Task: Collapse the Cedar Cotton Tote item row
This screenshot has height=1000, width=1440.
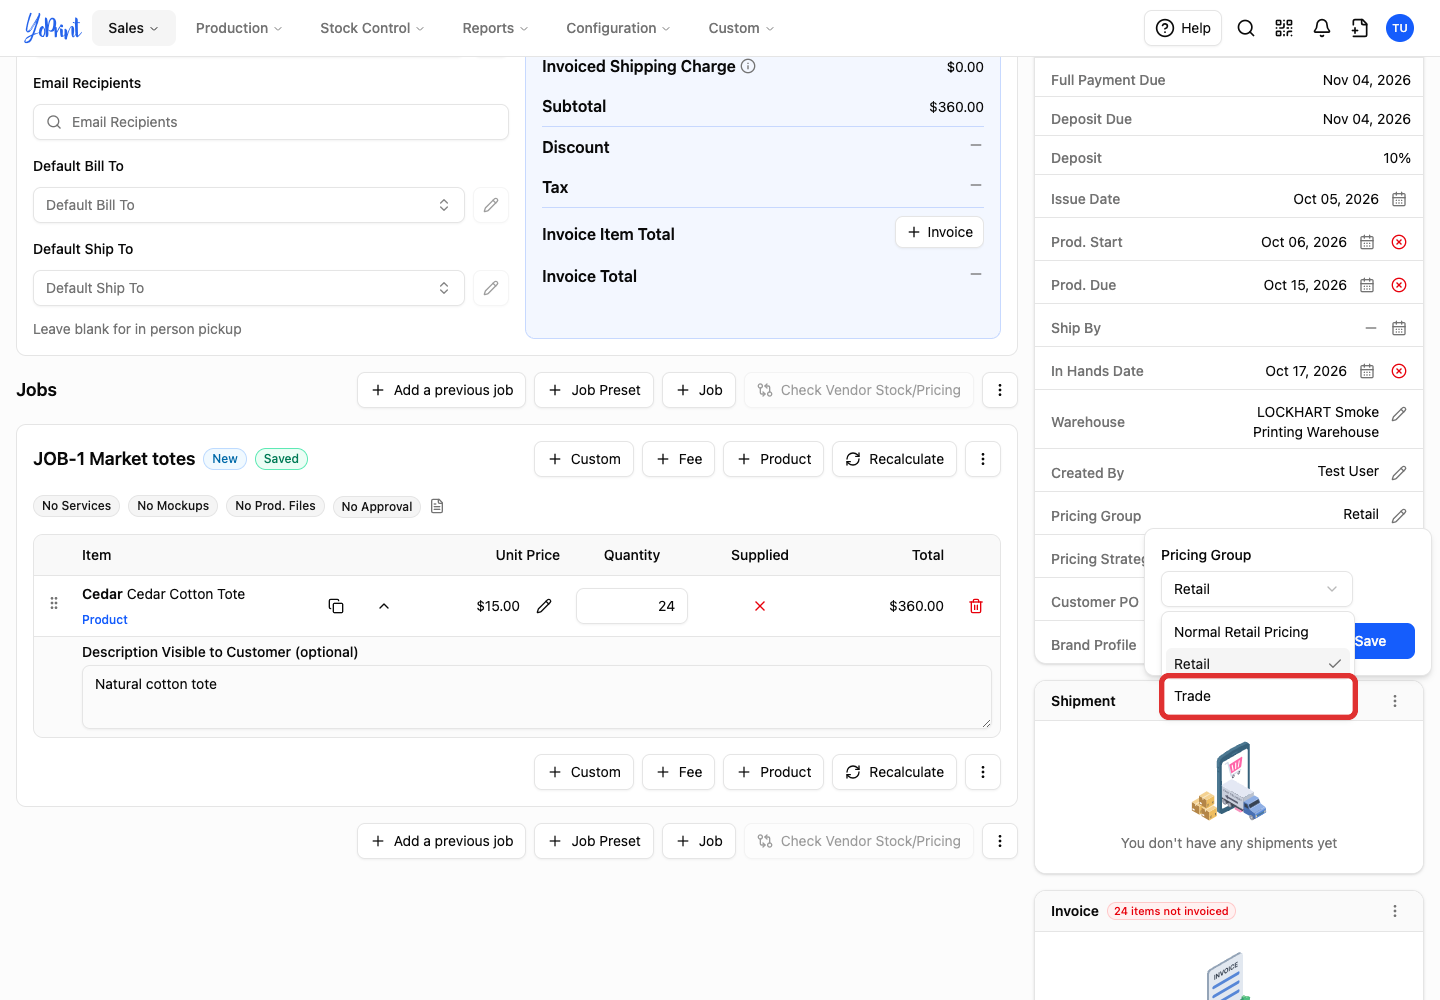Action: click(x=384, y=606)
